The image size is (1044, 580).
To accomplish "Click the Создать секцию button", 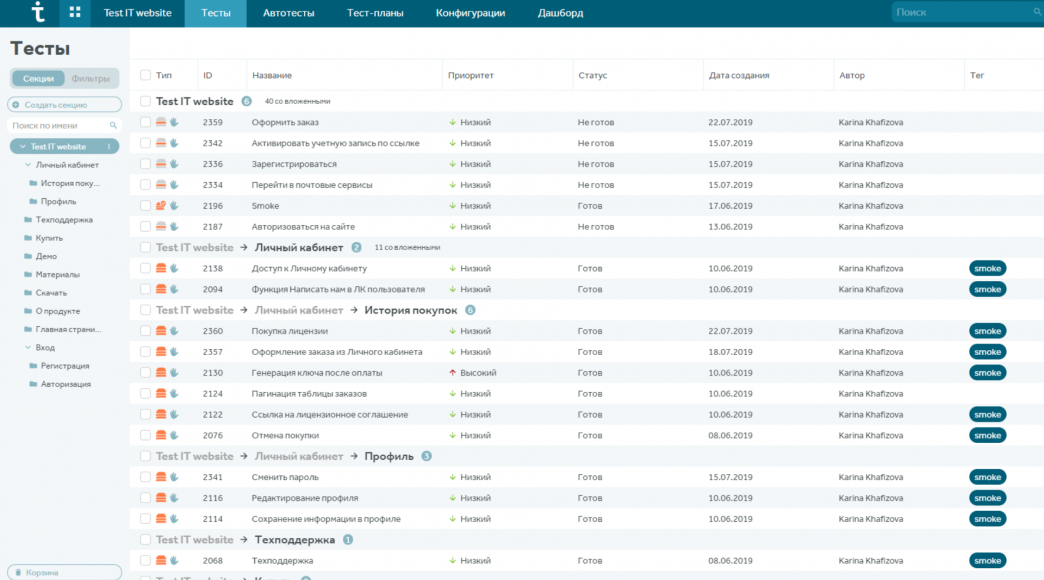I will tap(64, 105).
